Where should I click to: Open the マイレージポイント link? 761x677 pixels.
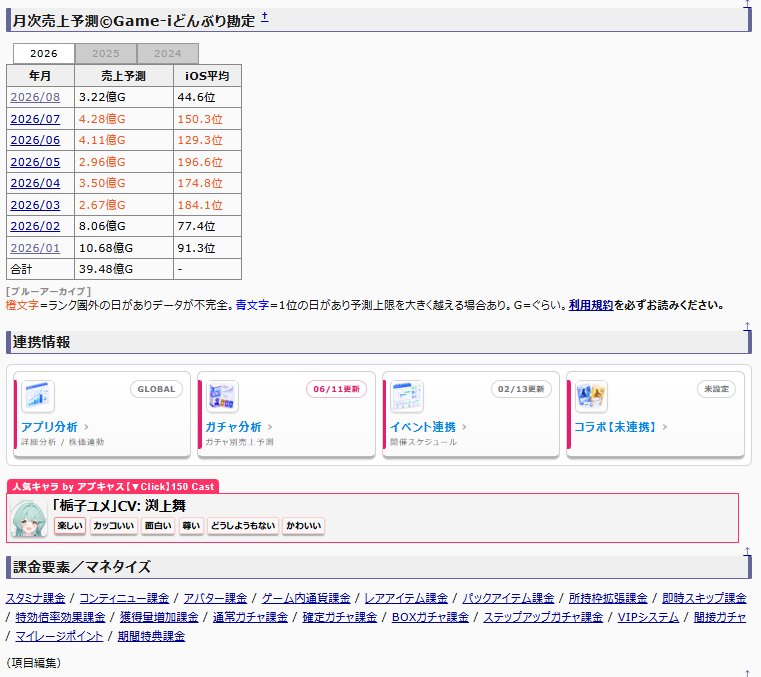59,636
